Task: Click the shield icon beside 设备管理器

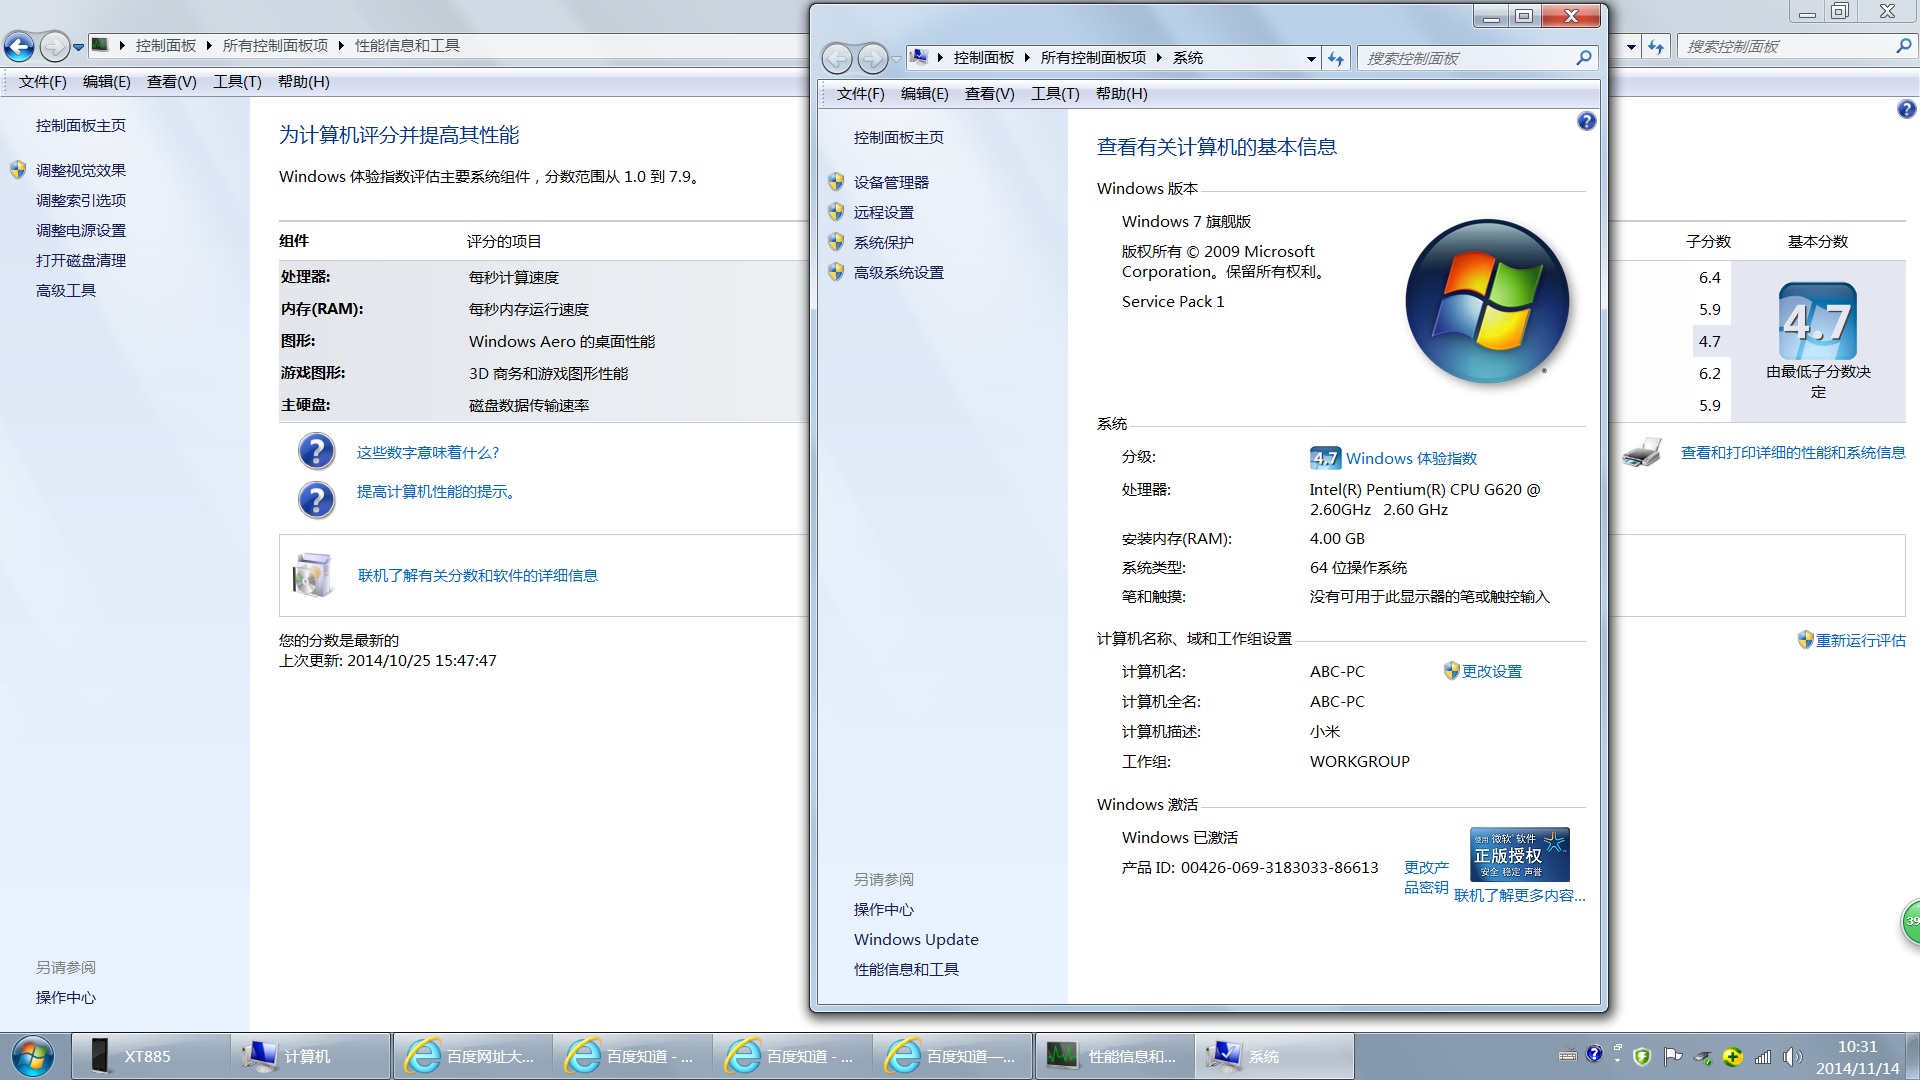Action: [836, 182]
